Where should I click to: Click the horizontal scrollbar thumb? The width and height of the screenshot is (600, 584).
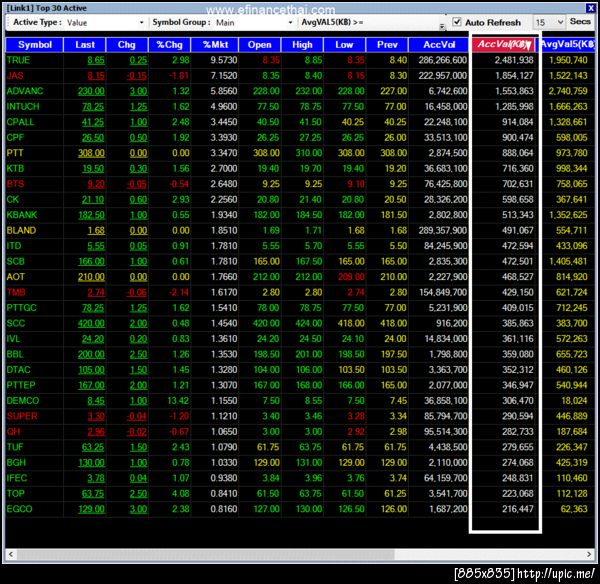pos(205,554)
